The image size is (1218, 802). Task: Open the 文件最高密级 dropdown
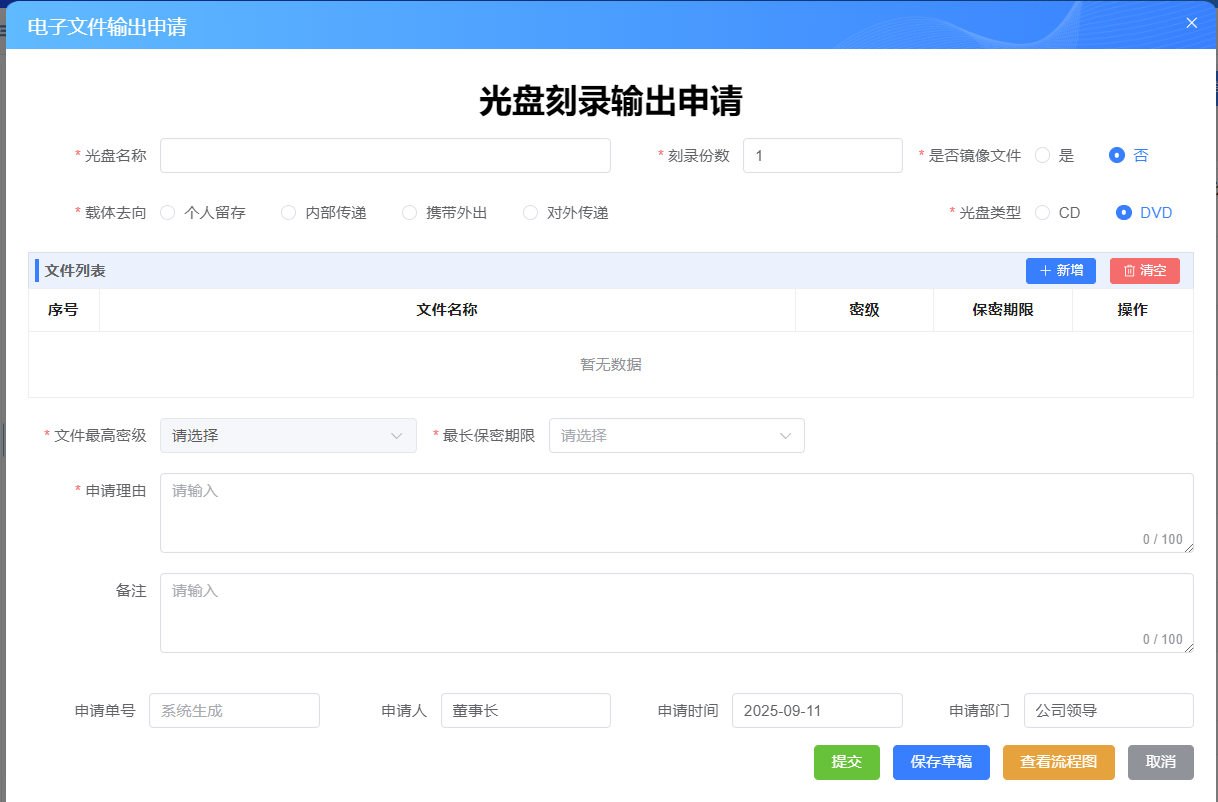coord(288,436)
